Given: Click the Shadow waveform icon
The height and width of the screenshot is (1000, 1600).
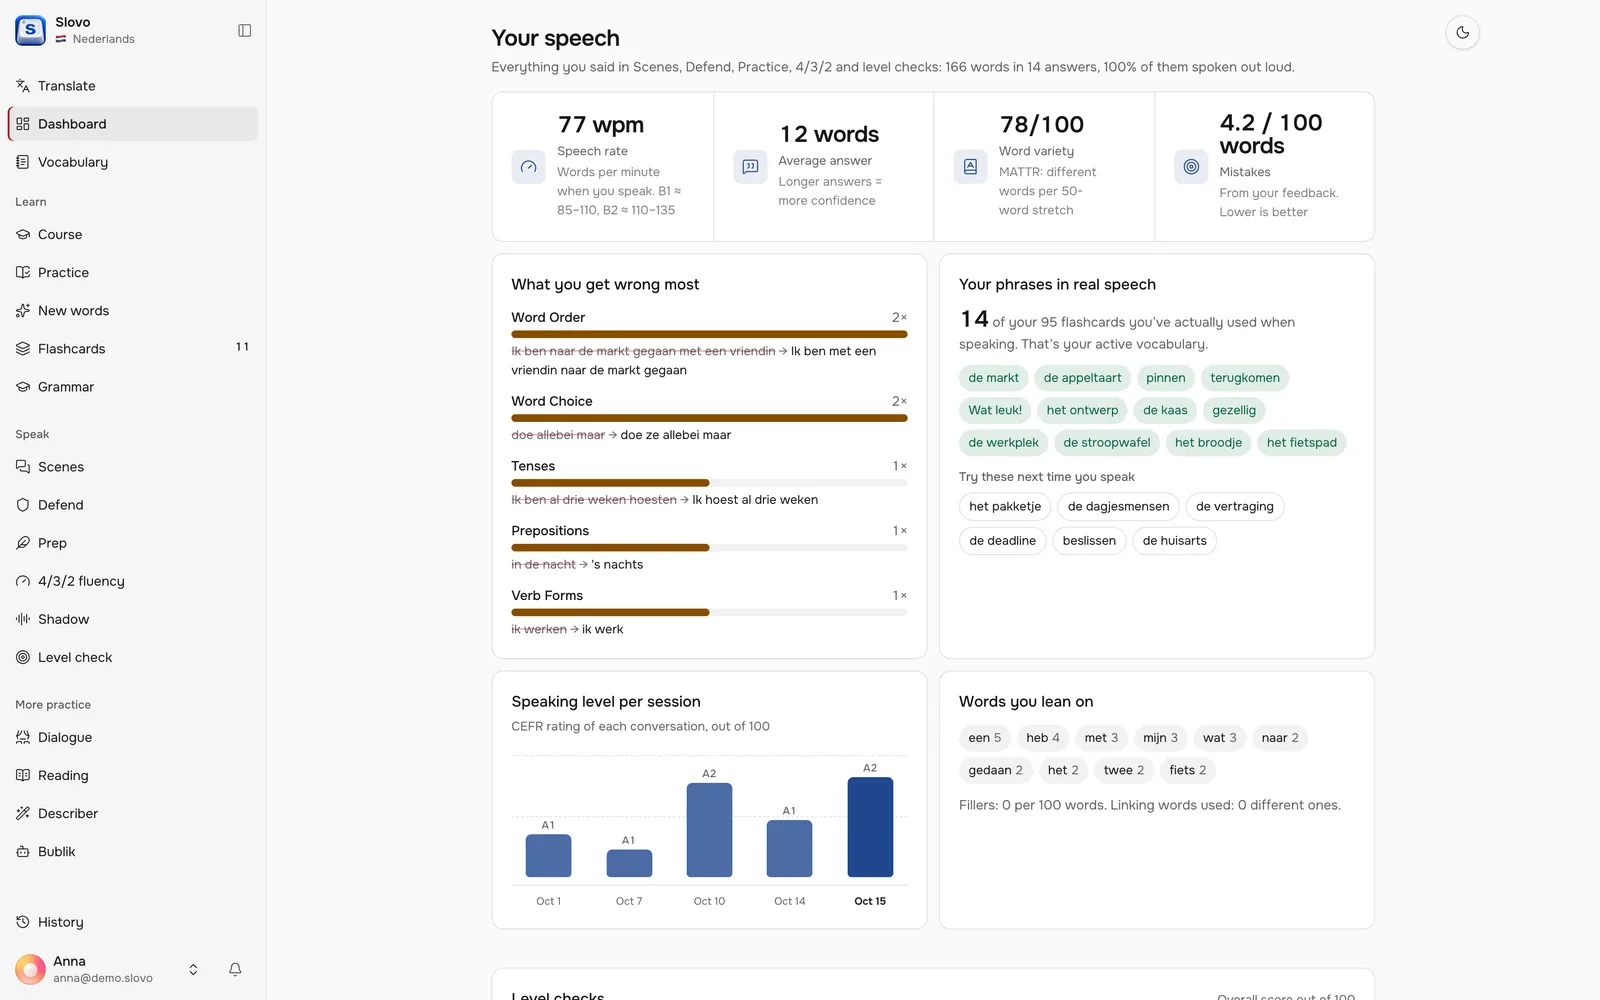Looking at the screenshot, I should [x=23, y=619].
